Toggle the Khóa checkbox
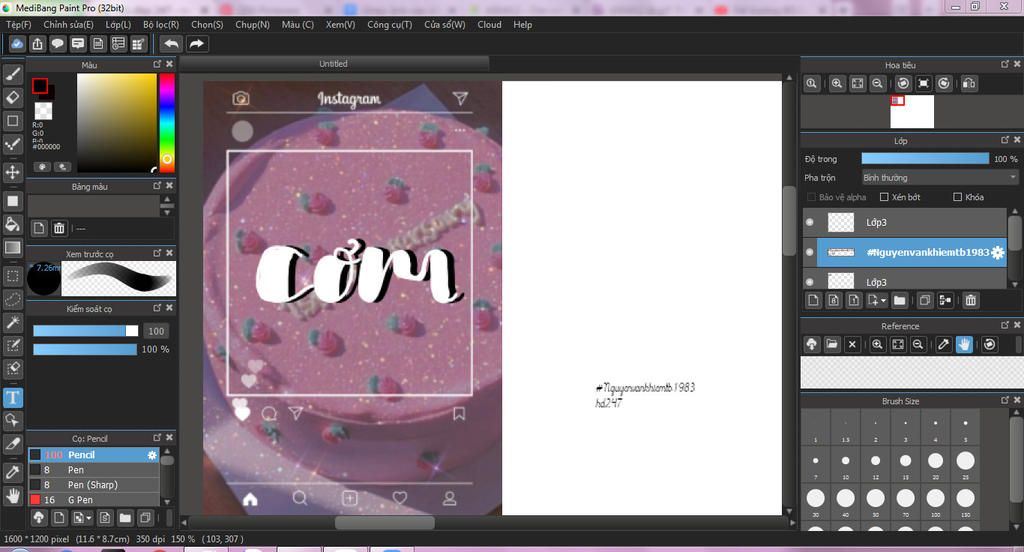 [957, 197]
